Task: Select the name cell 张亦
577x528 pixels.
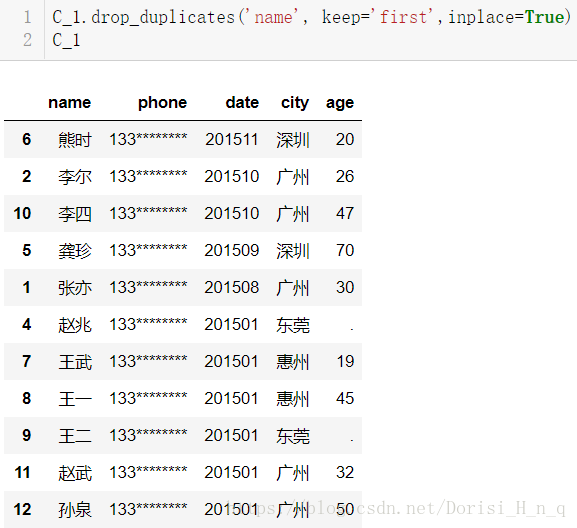Action: 75,288
